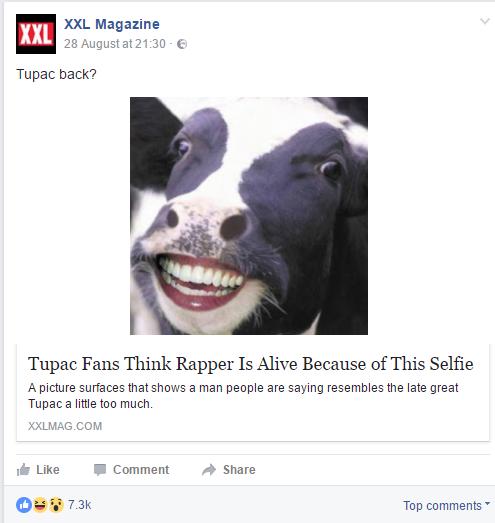Viewport: 495px width, 523px height.
Task: Like the post using Like text
Action: pos(48,470)
